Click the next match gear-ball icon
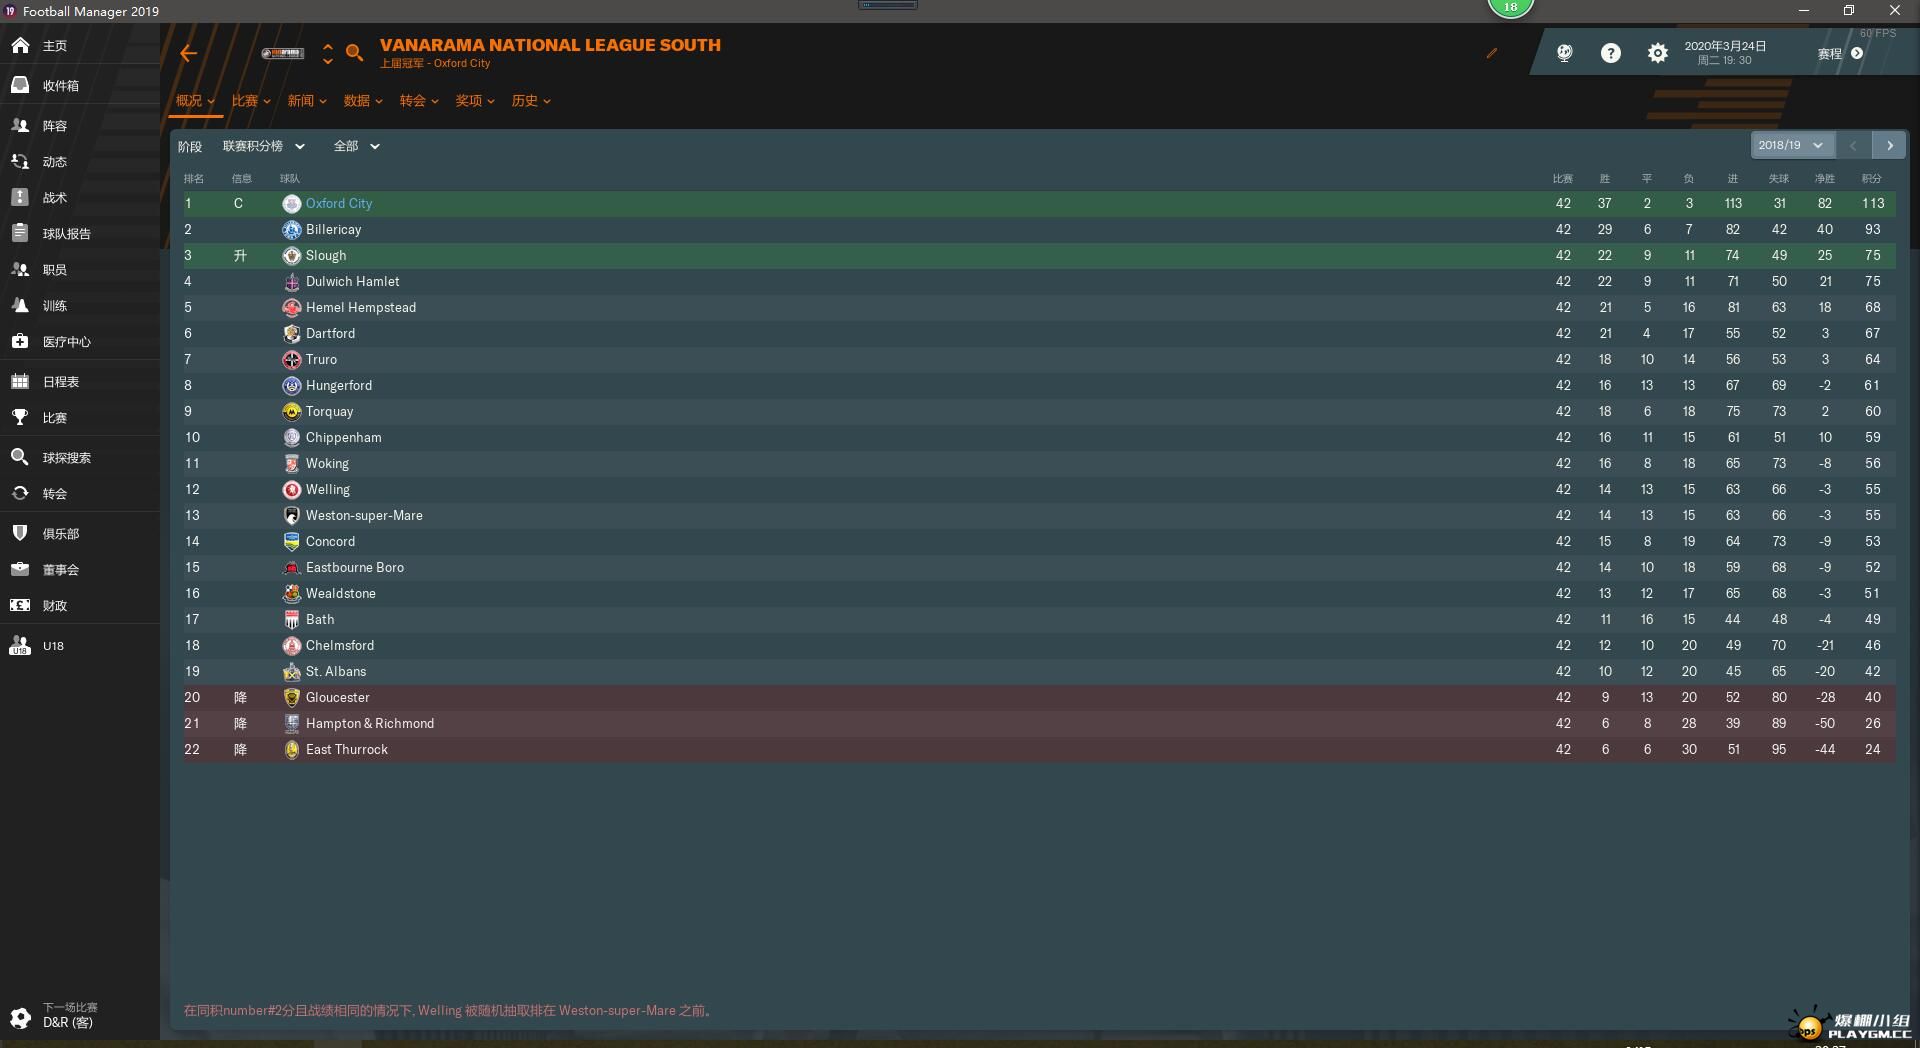 [x=20, y=1018]
